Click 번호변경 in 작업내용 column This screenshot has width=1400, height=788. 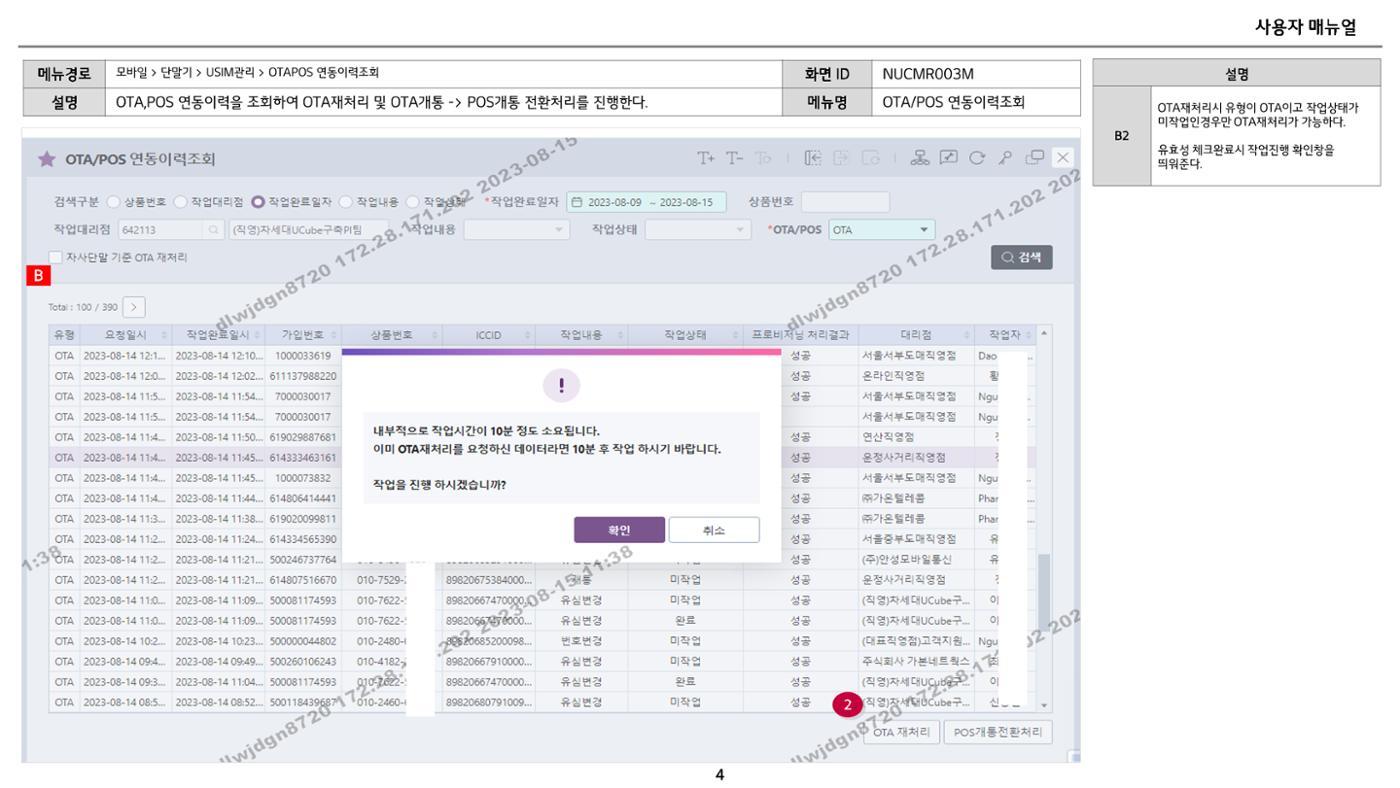coord(581,640)
